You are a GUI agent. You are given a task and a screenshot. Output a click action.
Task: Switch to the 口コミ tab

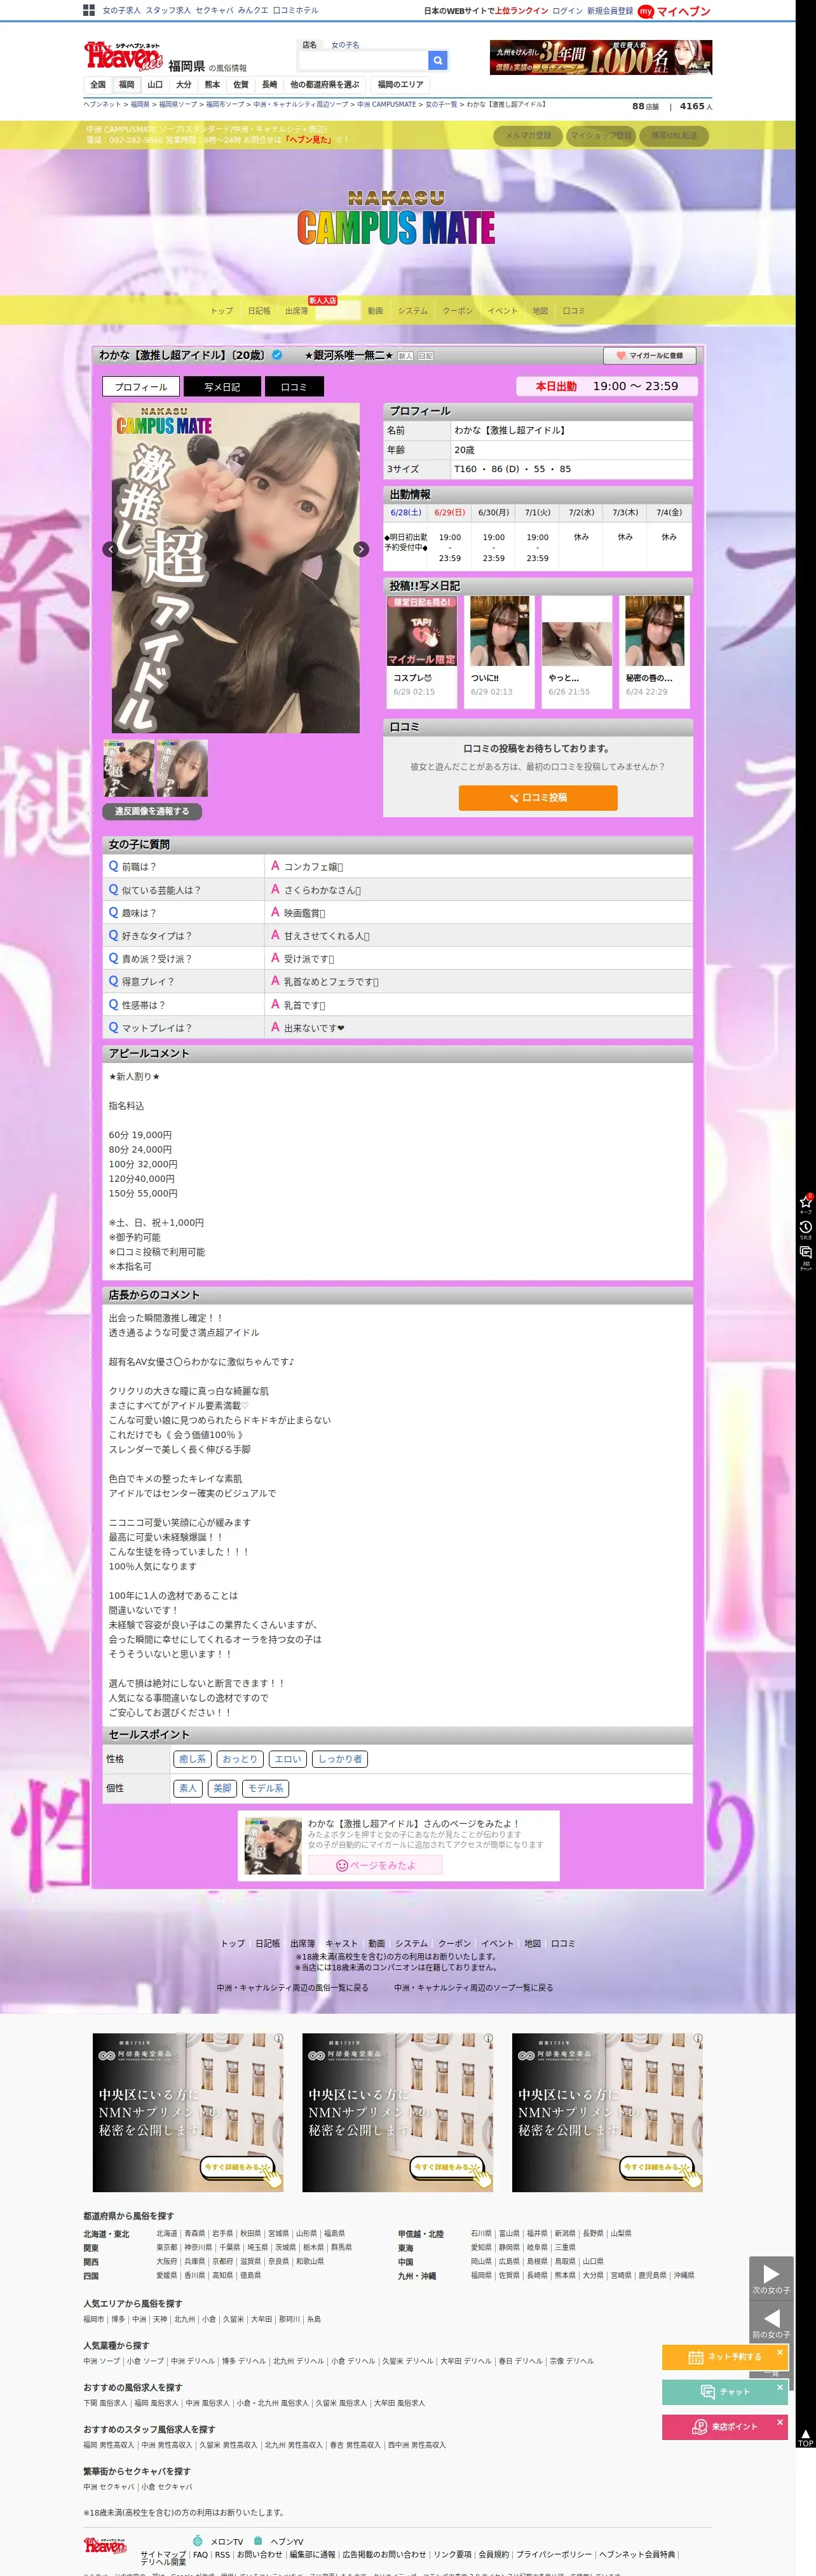click(x=294, y=387)
